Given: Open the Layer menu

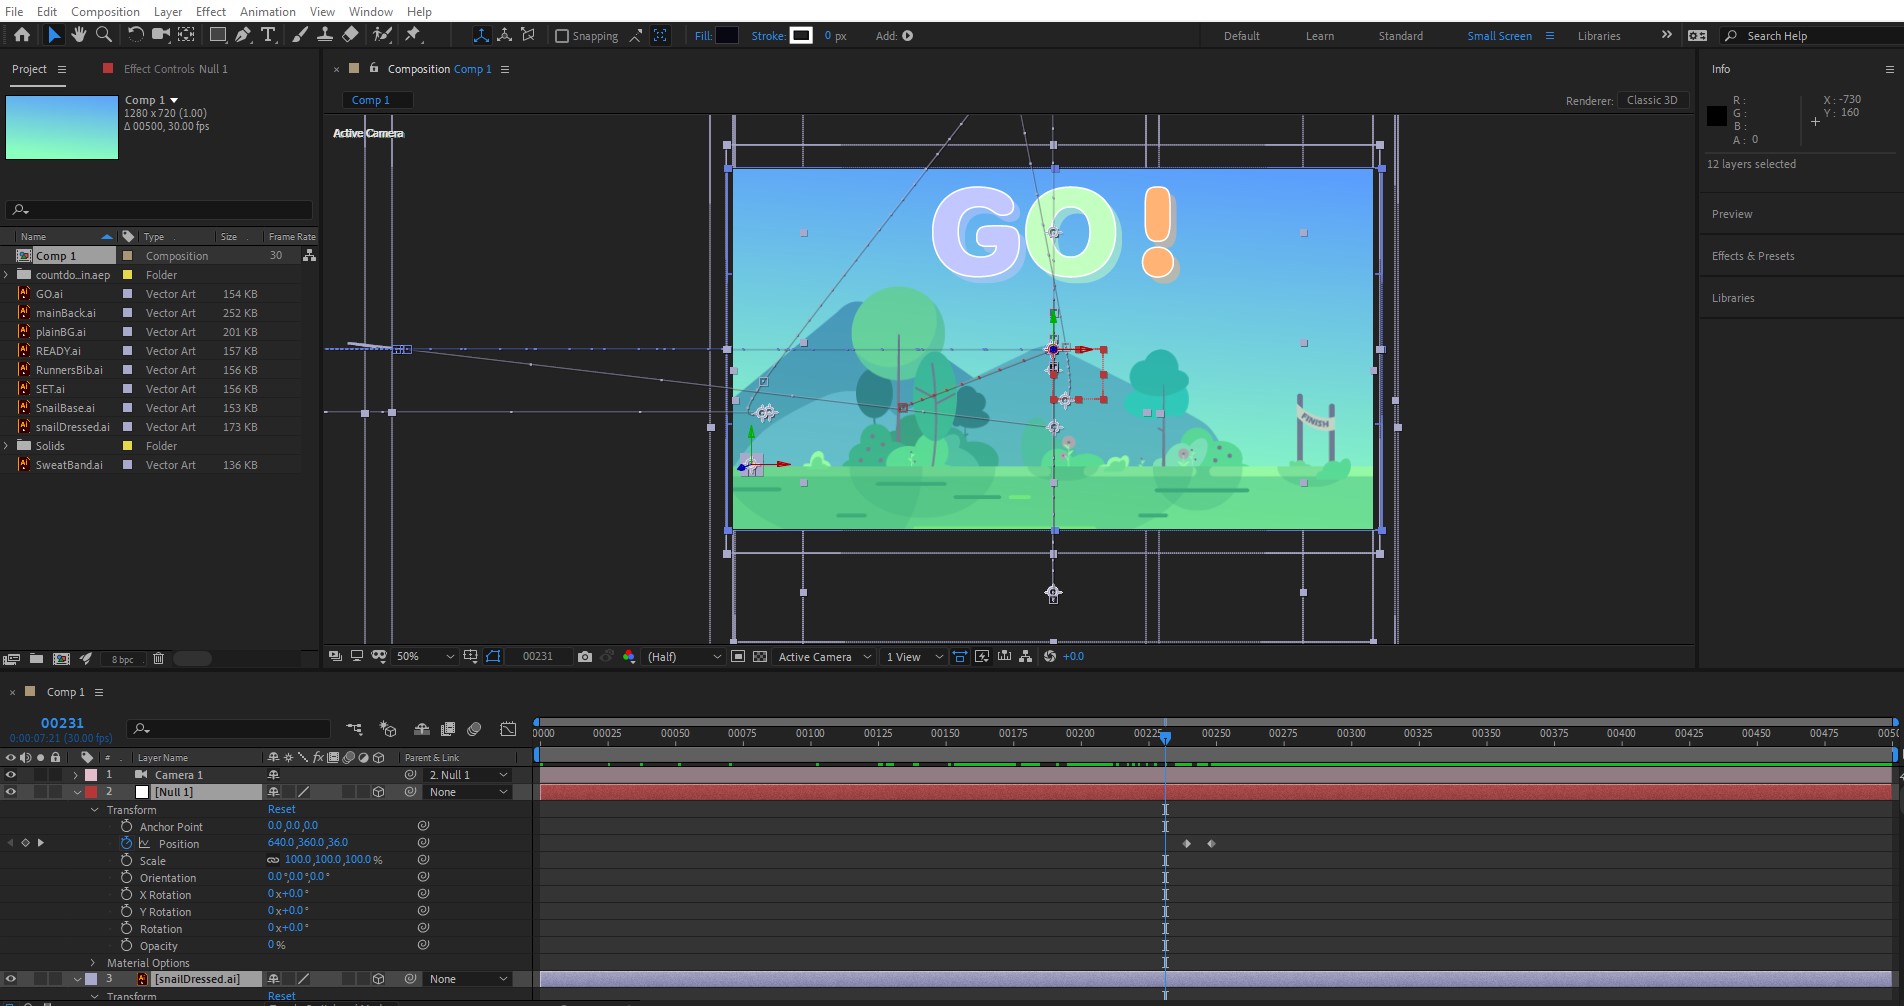Looking at the screenshot, I should point(167,11).
